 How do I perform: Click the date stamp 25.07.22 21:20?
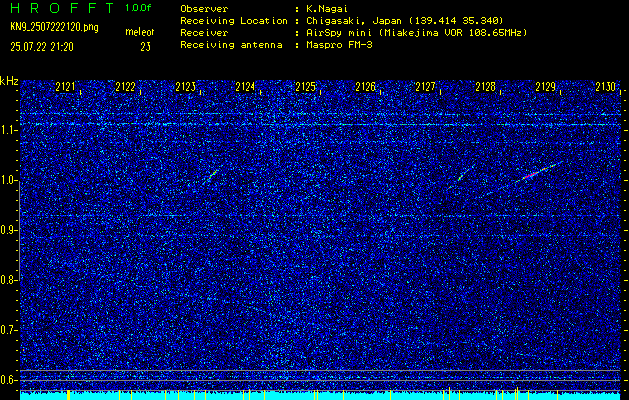[x=42, y=47]
